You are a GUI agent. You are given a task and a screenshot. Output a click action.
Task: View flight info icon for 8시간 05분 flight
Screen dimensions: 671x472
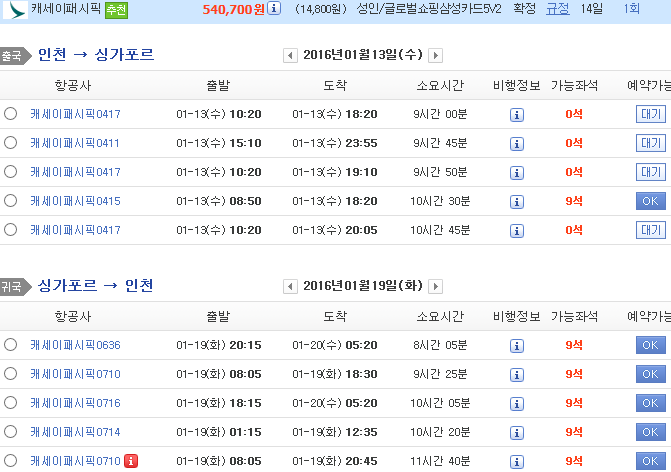(517, 346)
